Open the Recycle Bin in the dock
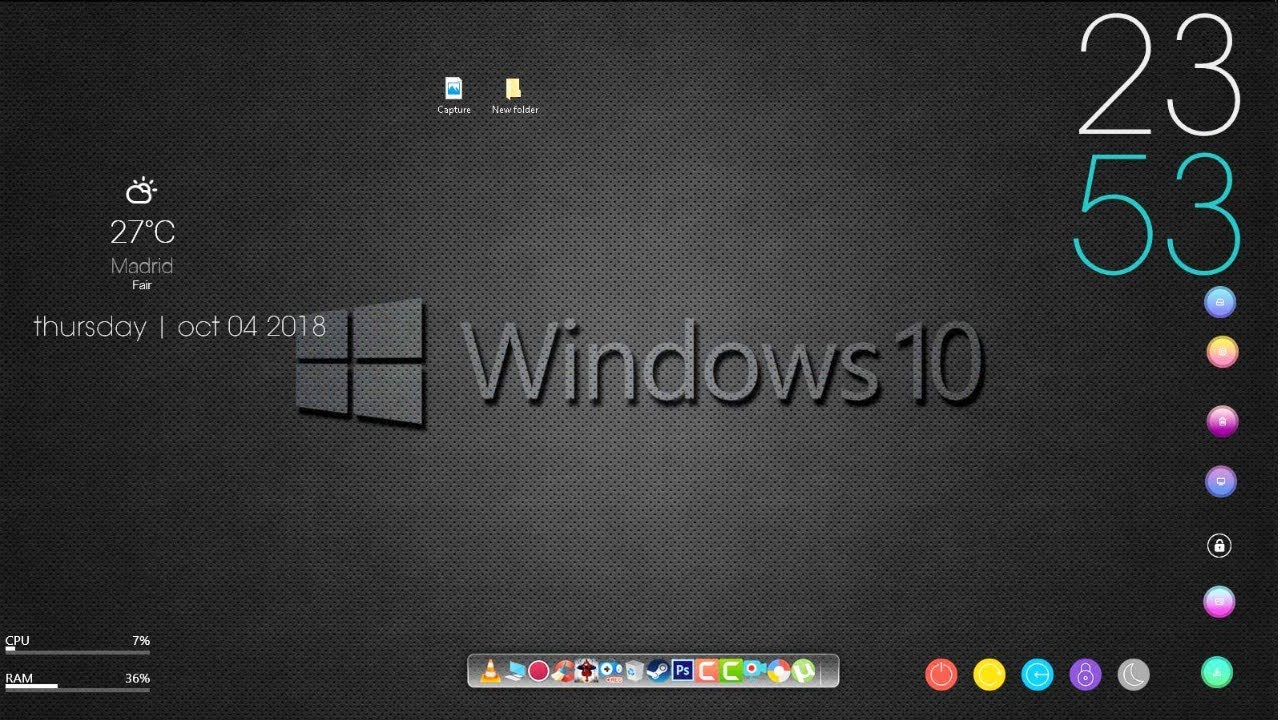This screenshot has height=720, width=1280. pos(634,671)
